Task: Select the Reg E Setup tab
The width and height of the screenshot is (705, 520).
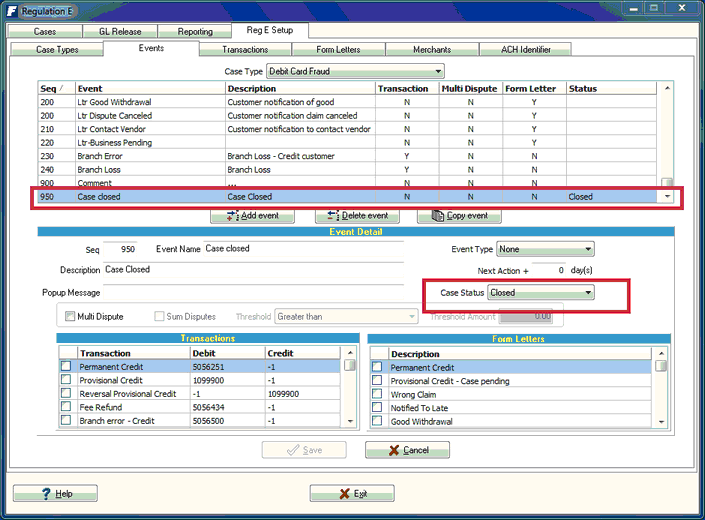Action: click(x=270, y=30)
